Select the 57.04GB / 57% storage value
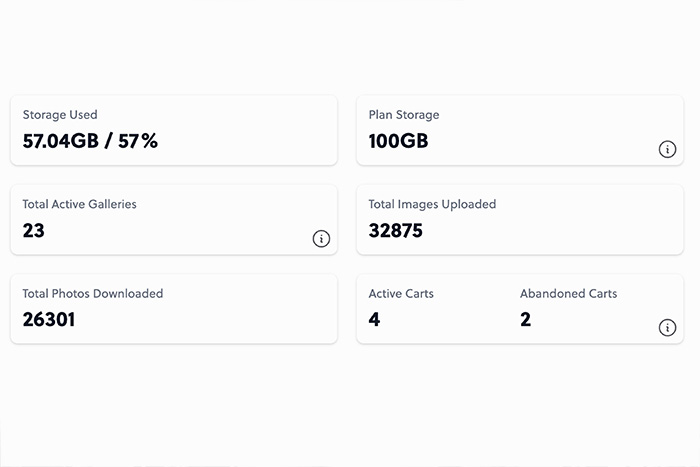 90,141
